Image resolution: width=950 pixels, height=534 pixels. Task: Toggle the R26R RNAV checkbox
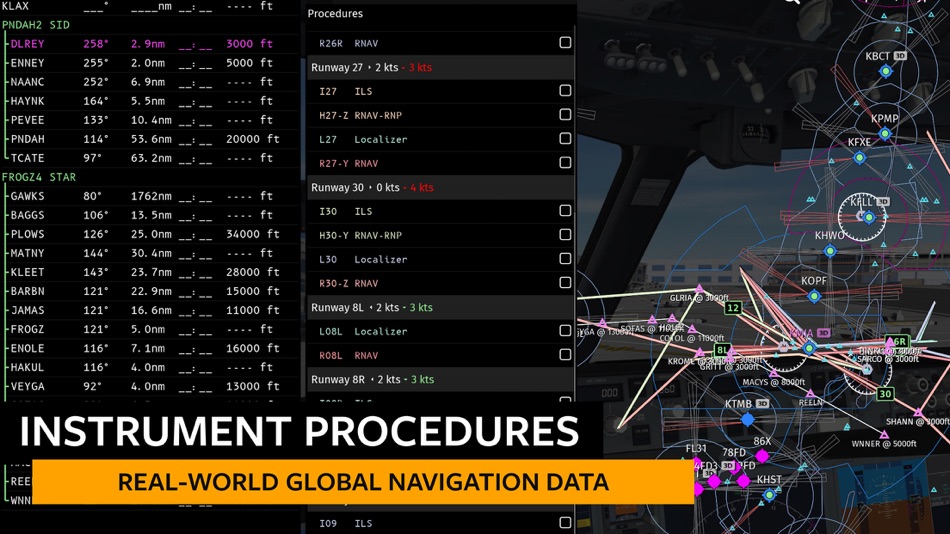click(x=565, y=42)
